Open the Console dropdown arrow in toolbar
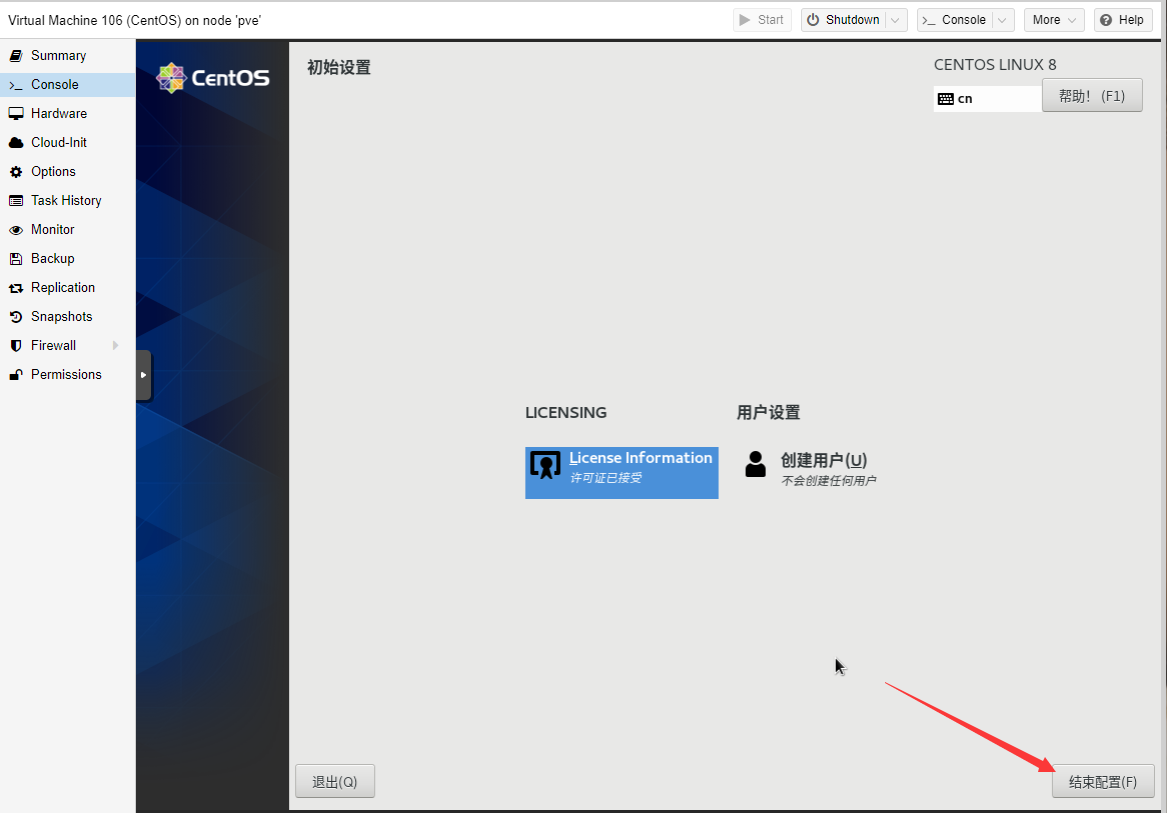This screenshot has height=813, width=1167. (1003, 20)
